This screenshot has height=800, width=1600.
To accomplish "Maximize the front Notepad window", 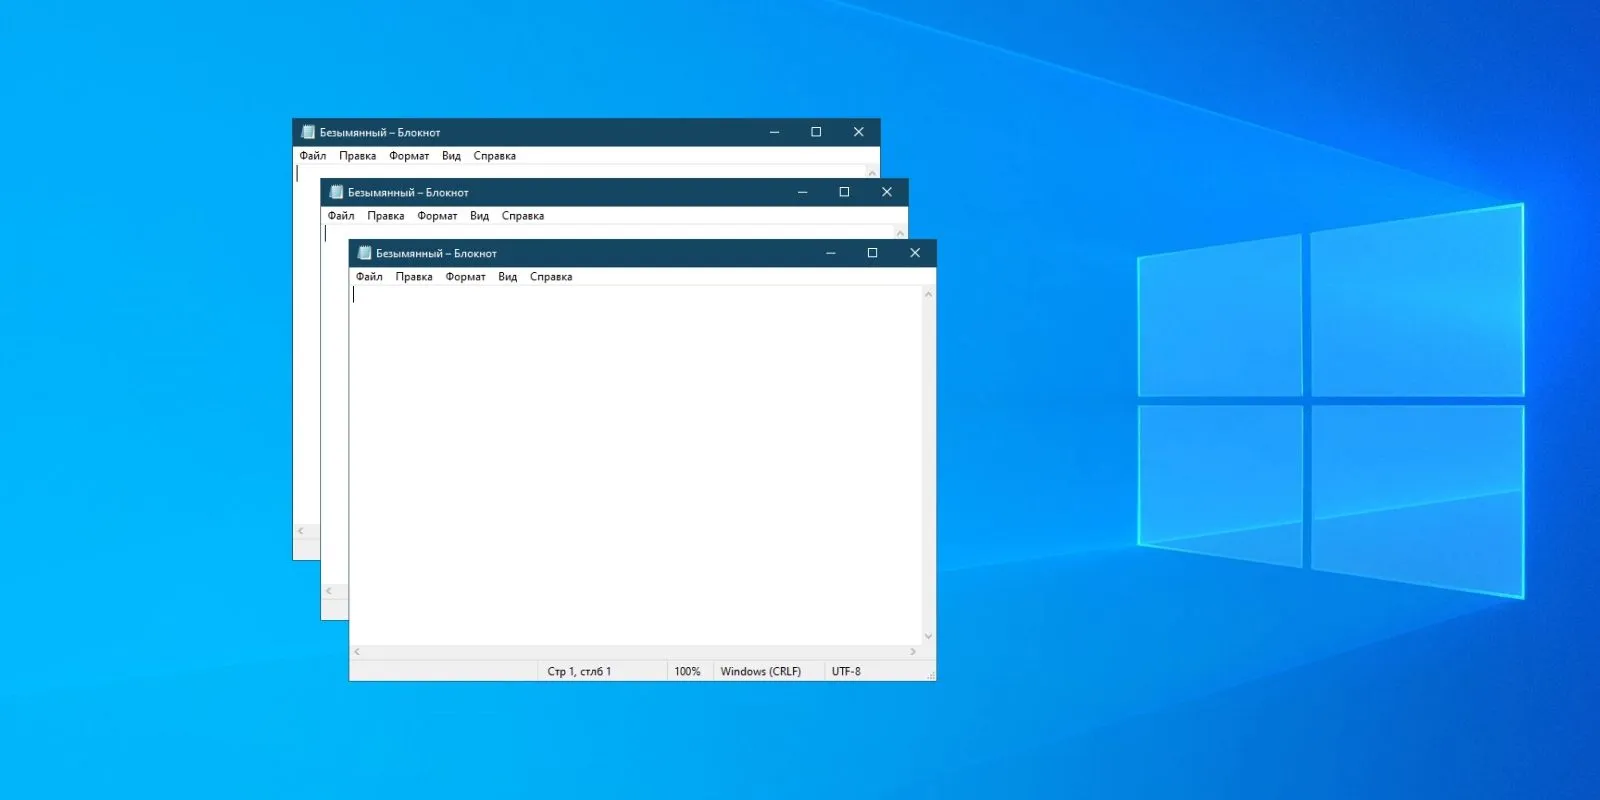I will tap(872, 253).
